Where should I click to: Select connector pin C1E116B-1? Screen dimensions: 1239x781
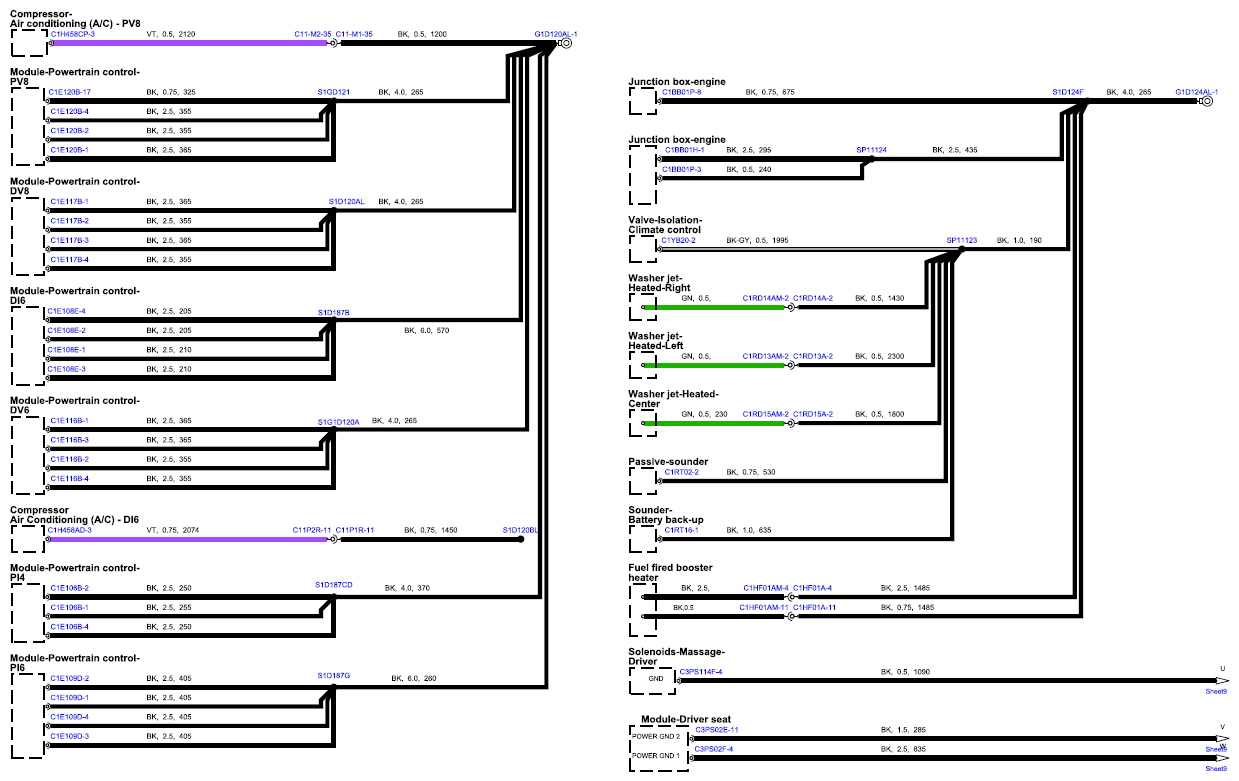click(71, 421)
